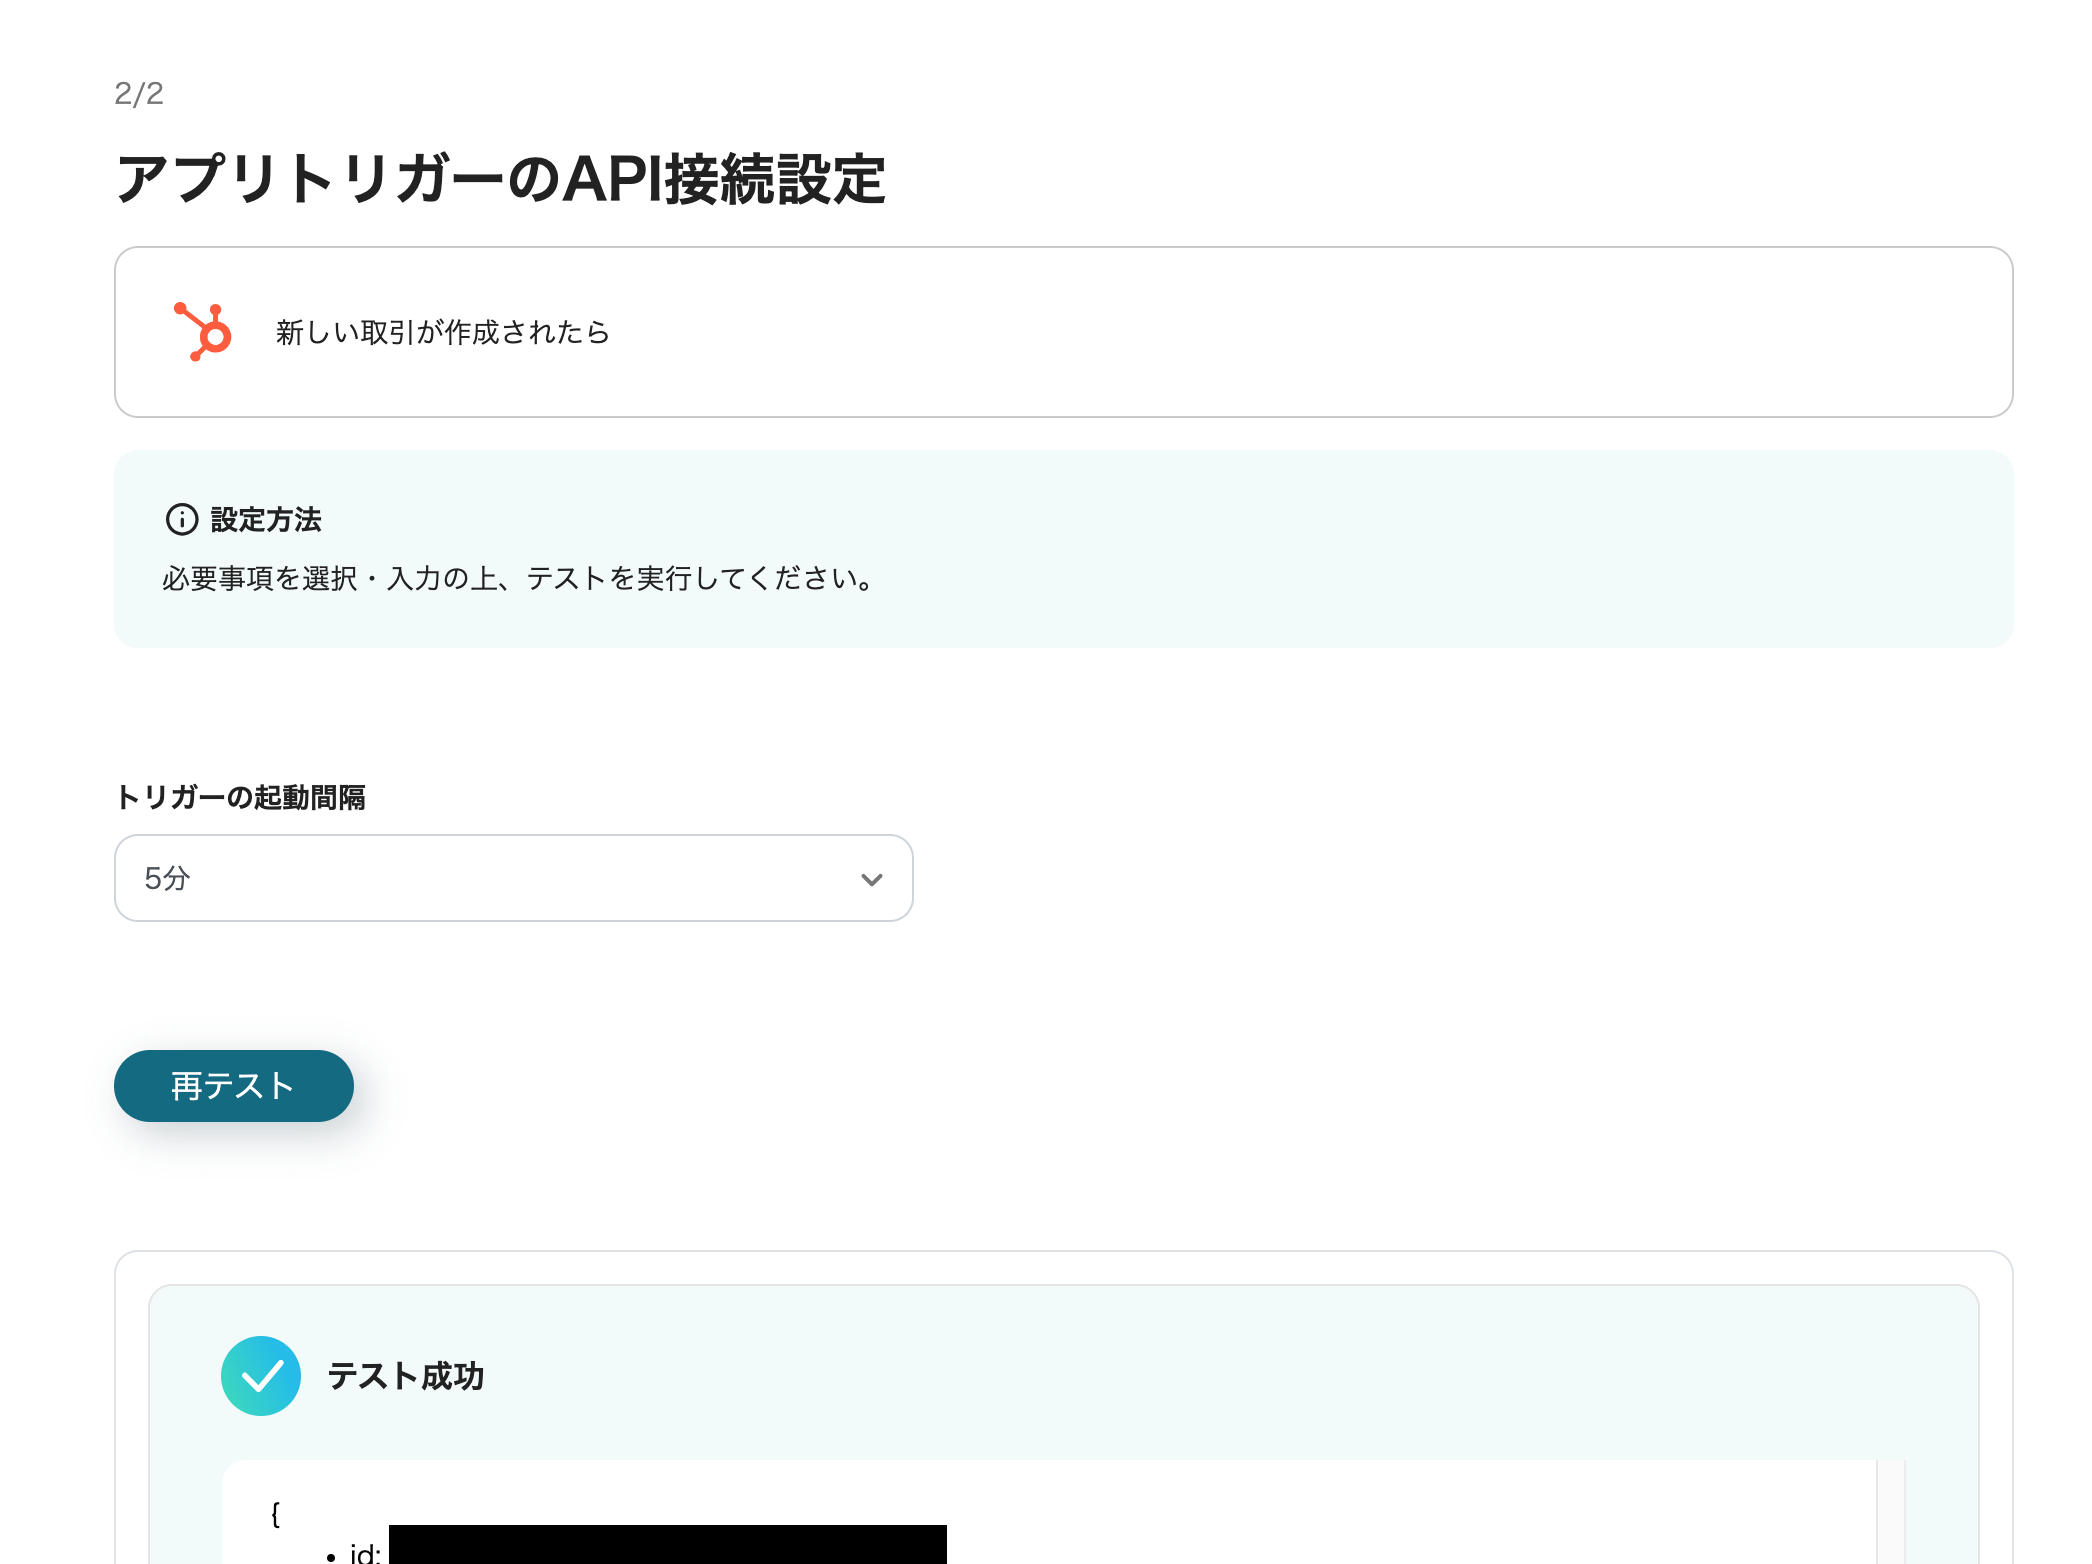Click the アプリトリガーのAPI接続設定 heading
The width and height of the screenshot is (2092, 1564).
click(x=502, y=180)
